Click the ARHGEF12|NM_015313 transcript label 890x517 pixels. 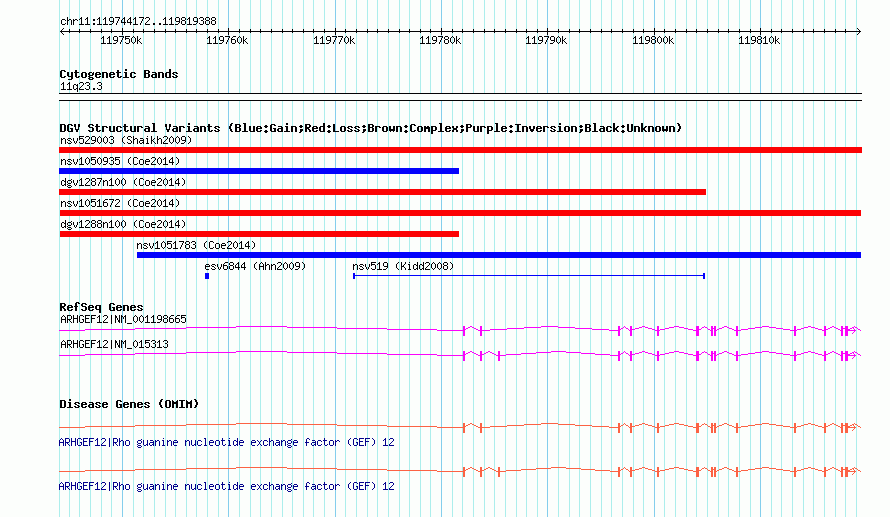click(114, 344)
